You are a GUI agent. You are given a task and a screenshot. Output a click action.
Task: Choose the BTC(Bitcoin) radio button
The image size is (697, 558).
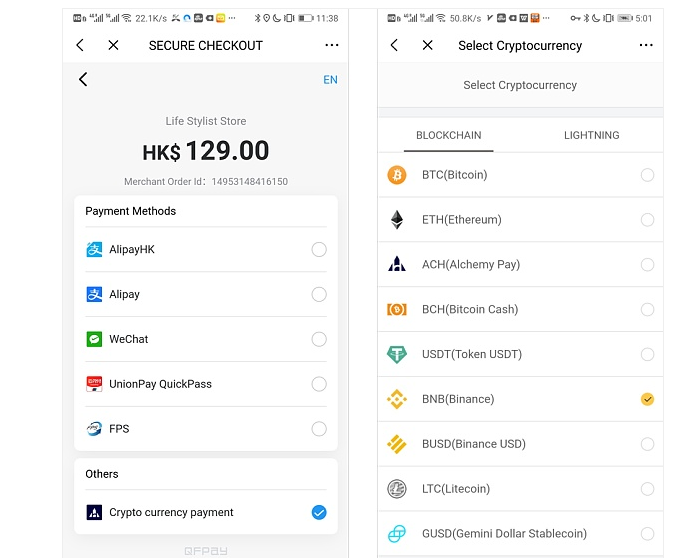(647, 175)
